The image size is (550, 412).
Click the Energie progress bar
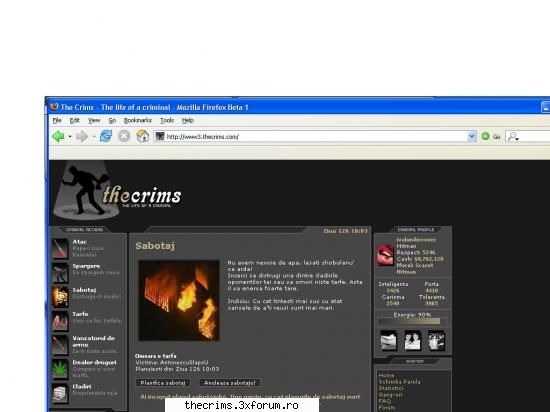point(412,321)
